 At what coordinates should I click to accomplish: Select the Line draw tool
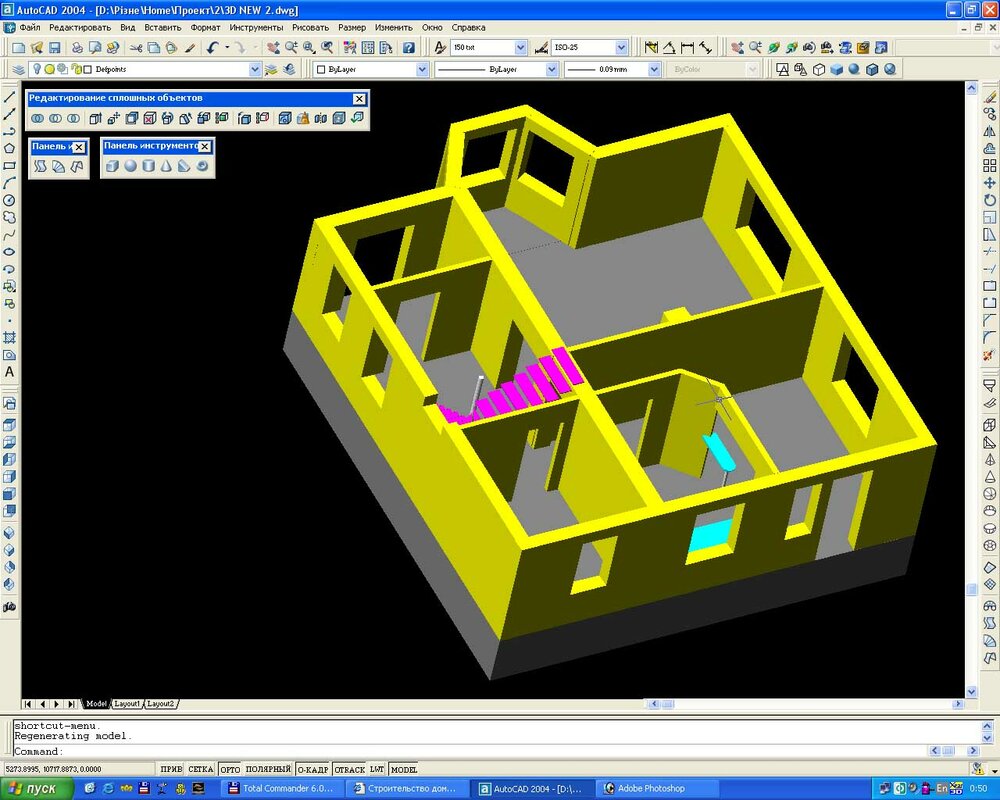point(10,97)
